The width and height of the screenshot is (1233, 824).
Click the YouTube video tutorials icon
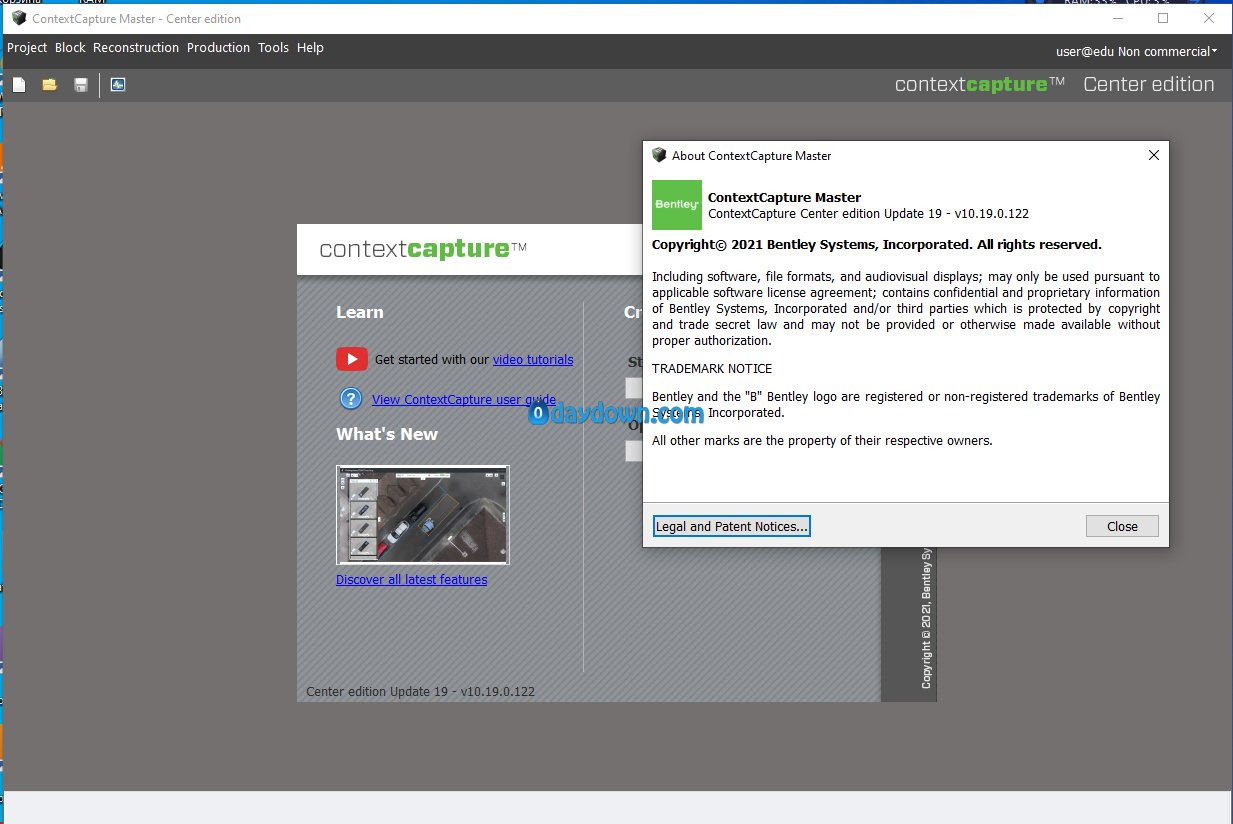(x=352, y=359)
